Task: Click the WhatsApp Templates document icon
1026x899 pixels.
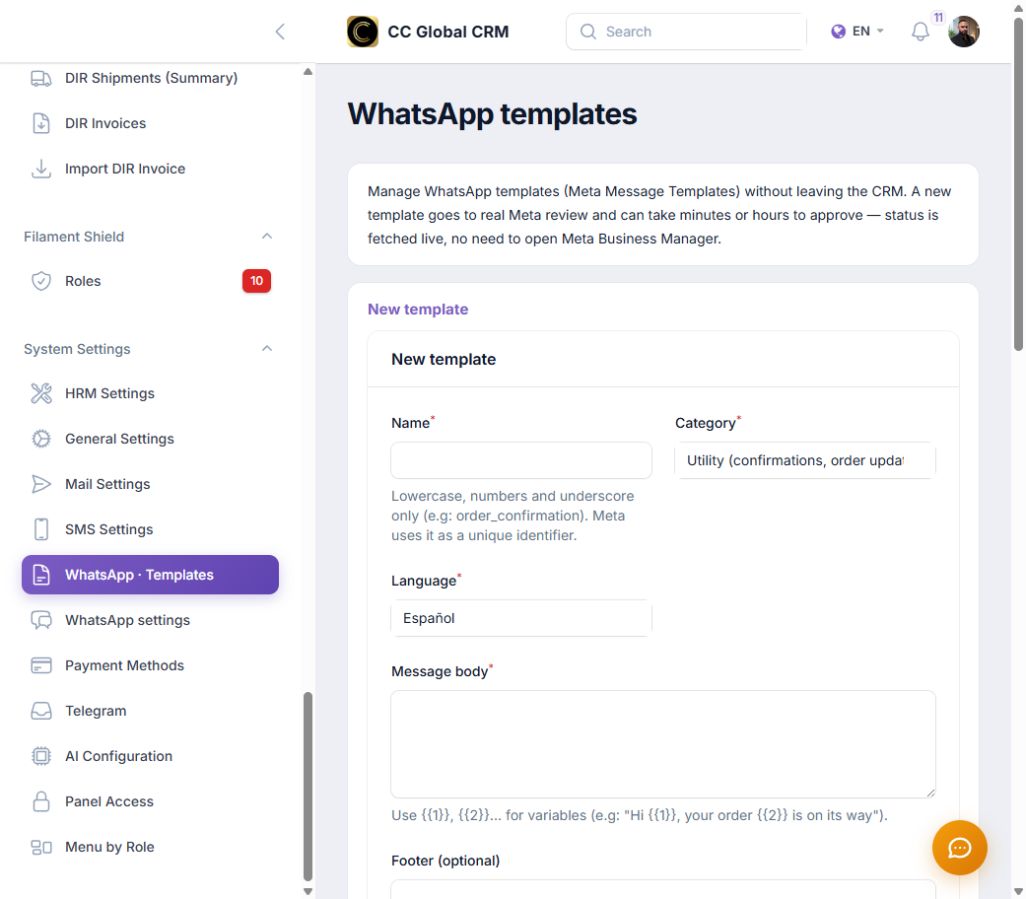Action: click(x=41, y=575)
